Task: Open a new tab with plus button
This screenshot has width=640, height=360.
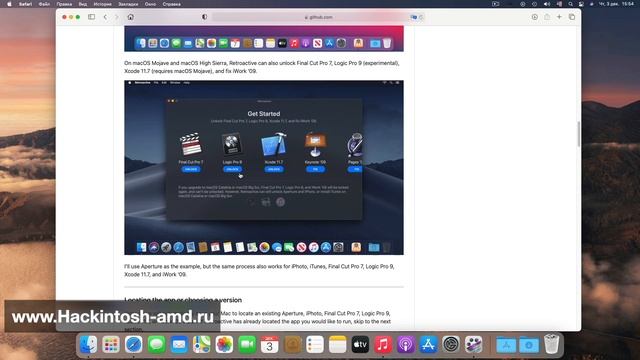Action: 559,17
